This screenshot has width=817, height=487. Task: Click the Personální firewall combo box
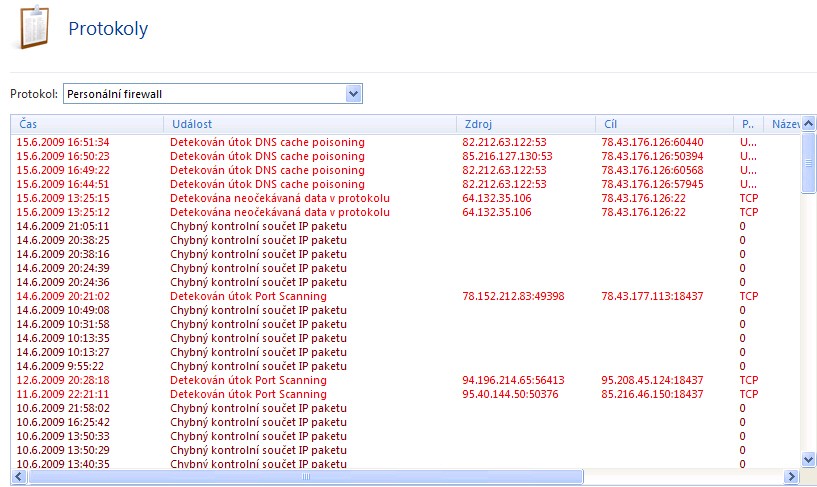pyautogui.click(x=213, y=94)
